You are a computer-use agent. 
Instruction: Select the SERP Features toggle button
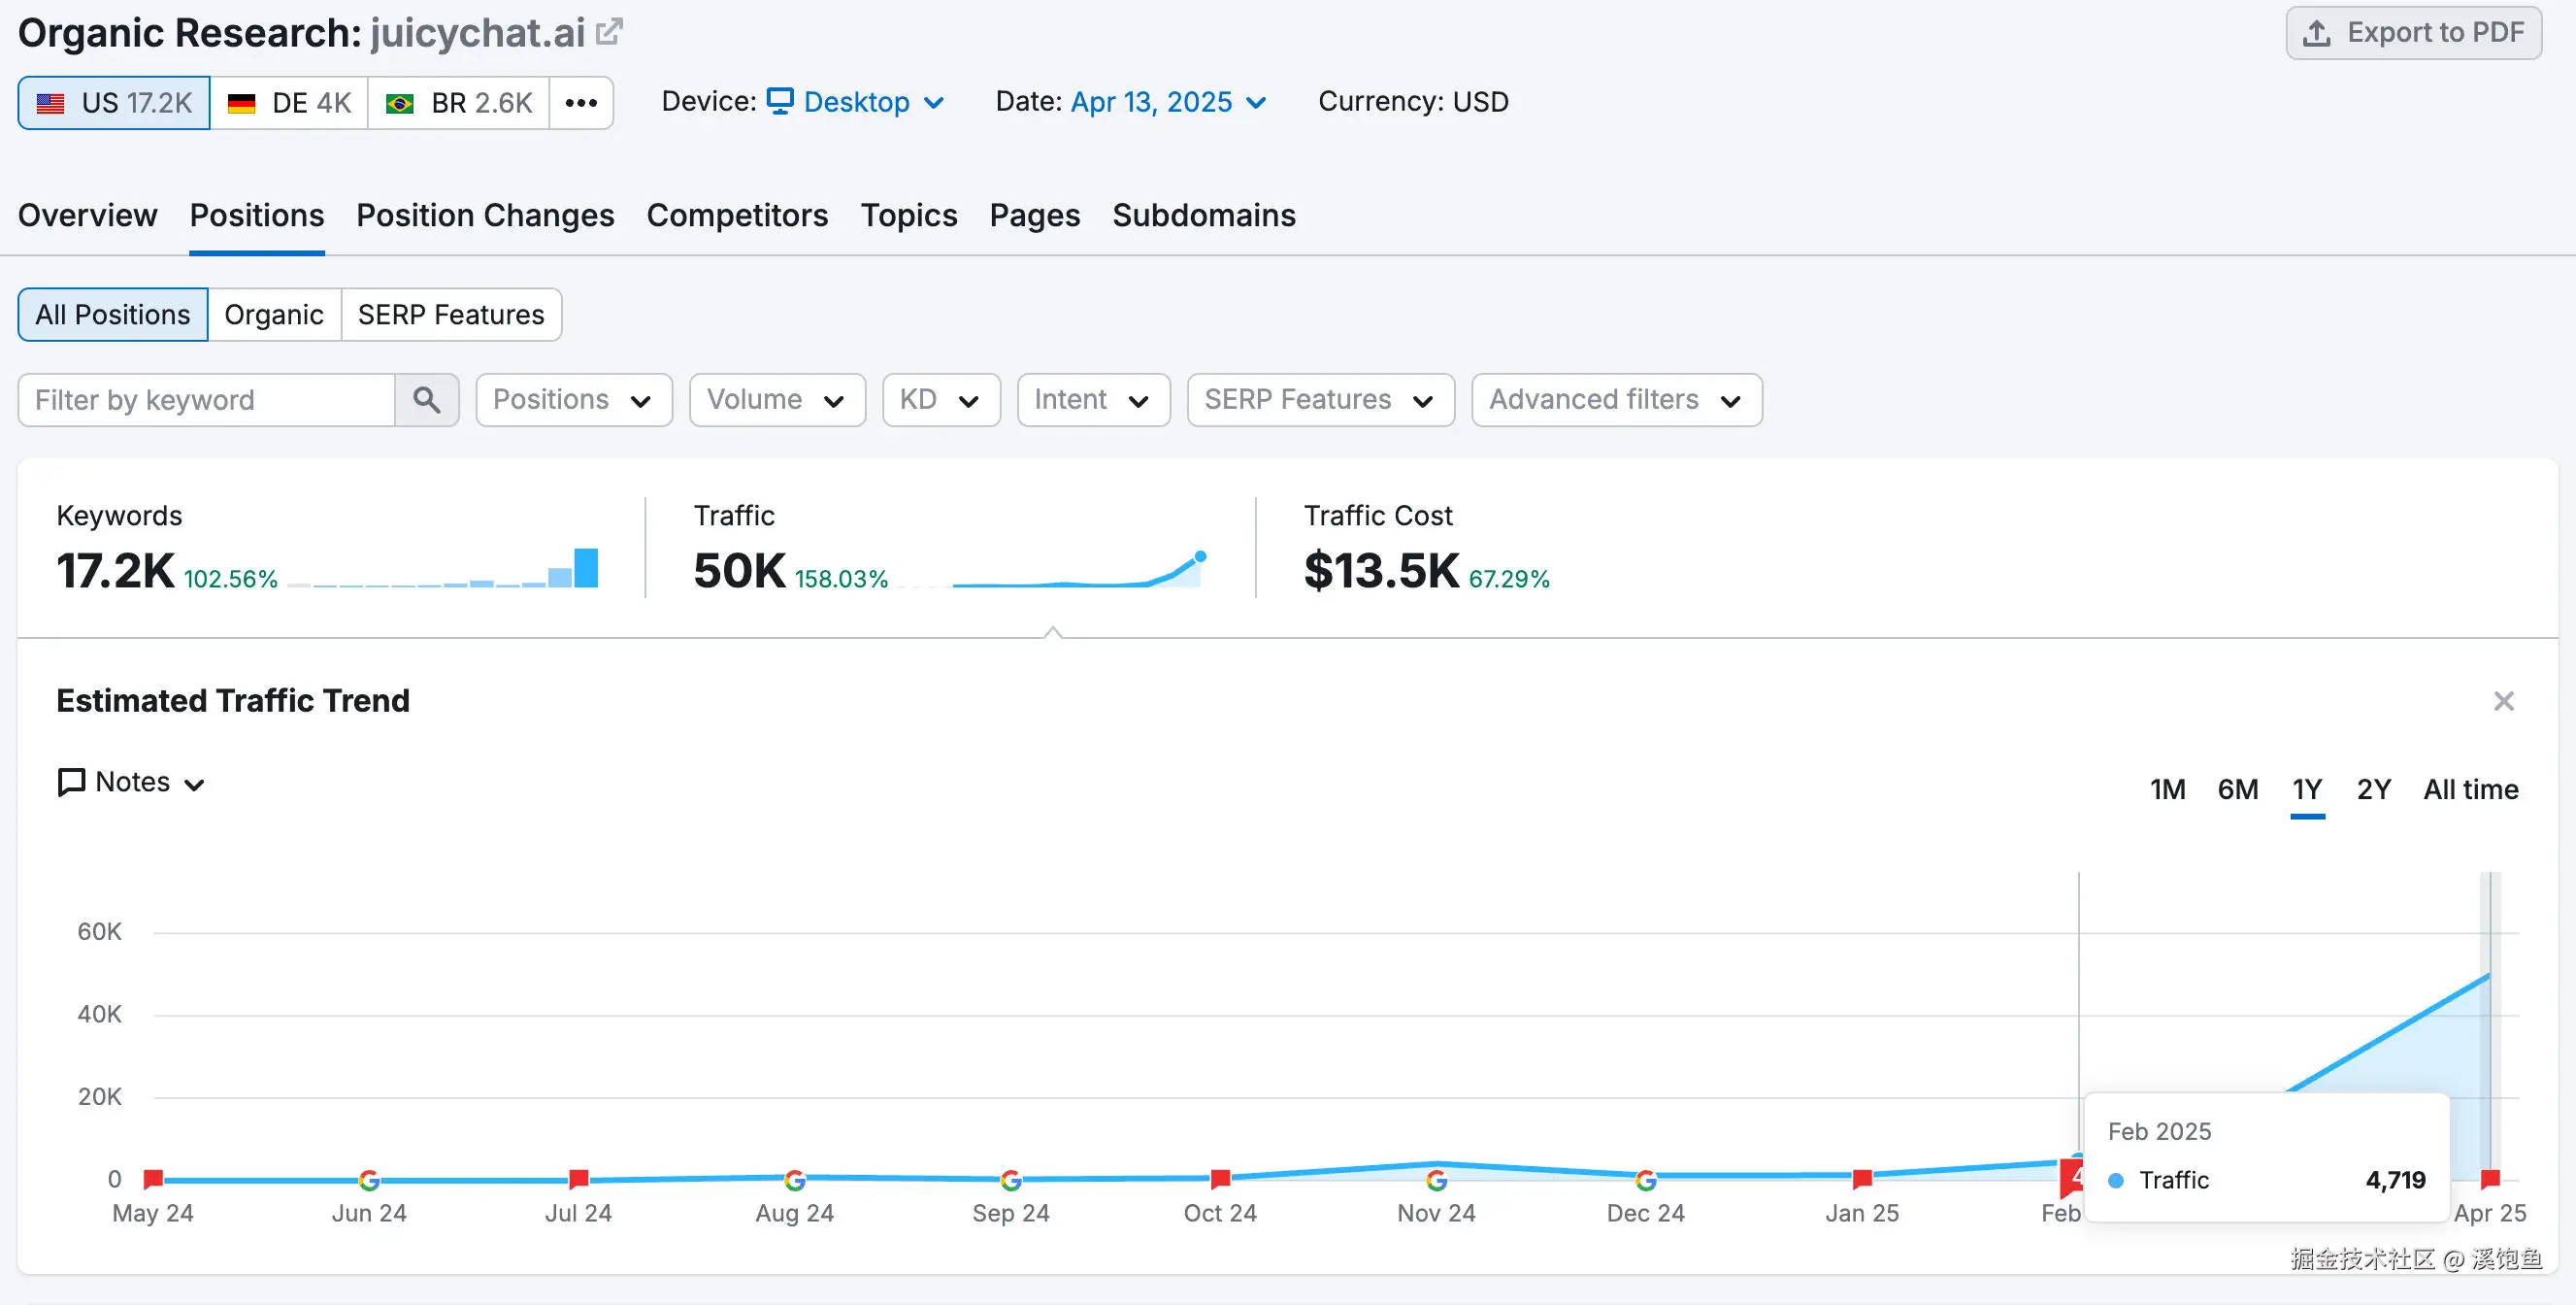[x=451, y=315]
